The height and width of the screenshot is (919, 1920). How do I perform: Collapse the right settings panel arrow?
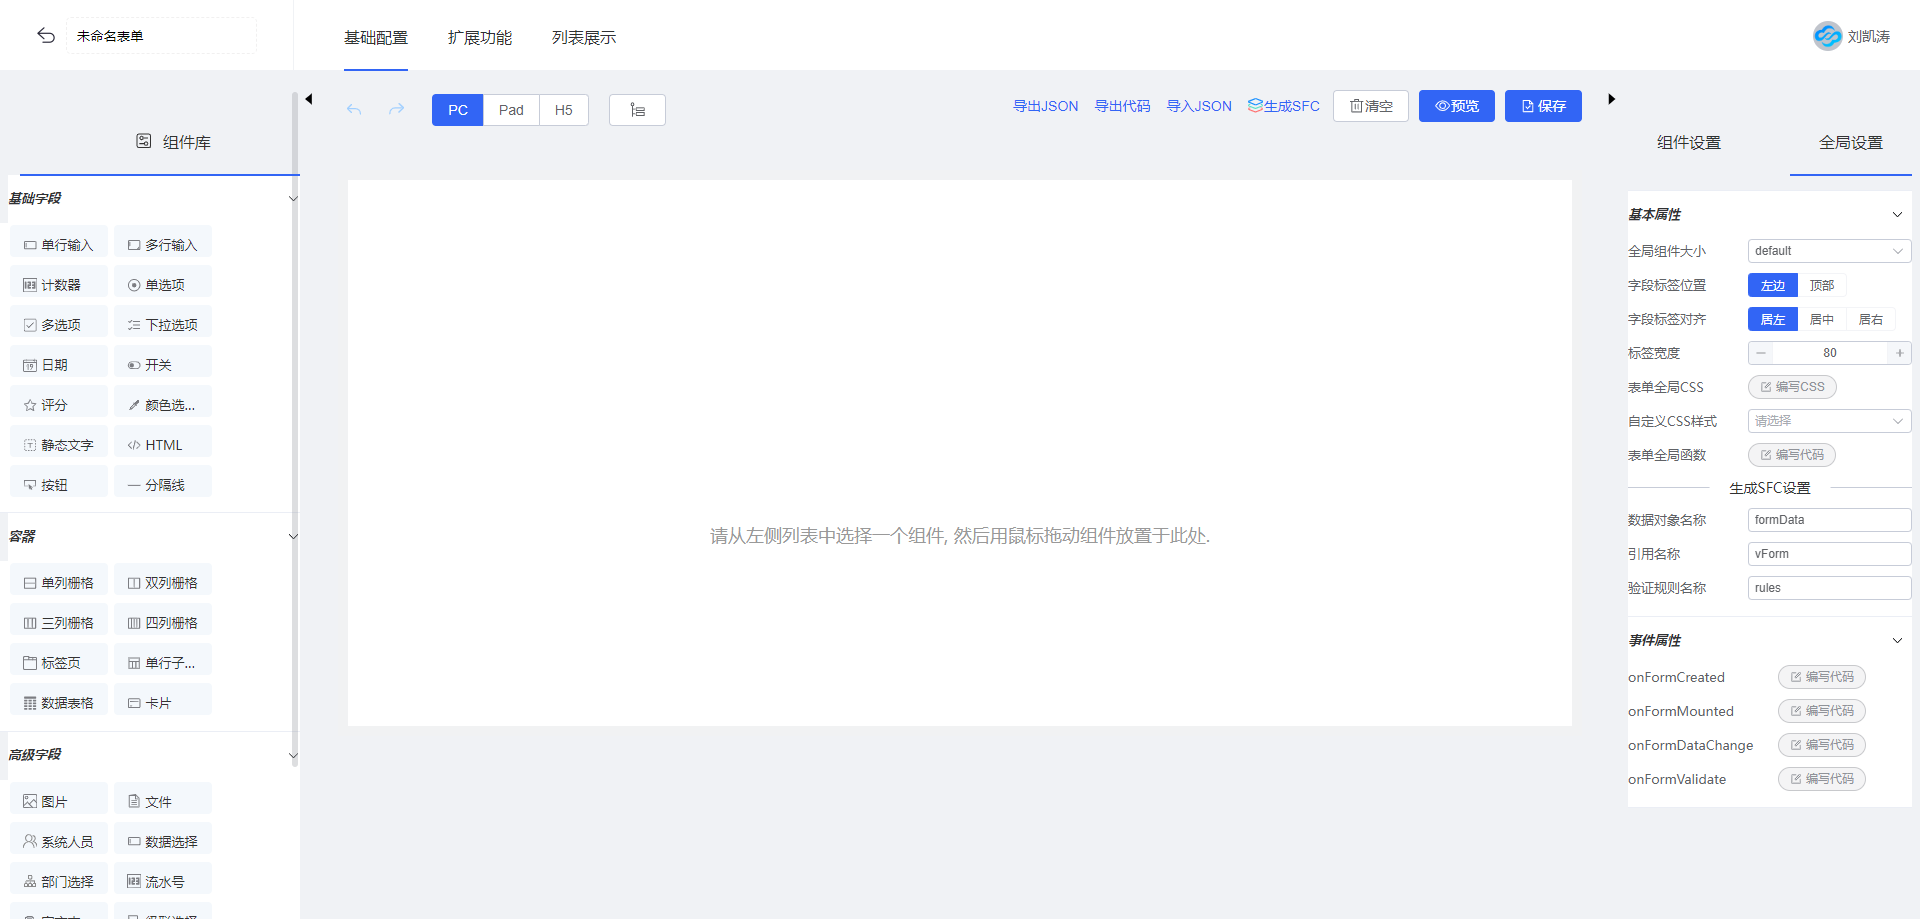[x=1611, y=99]
